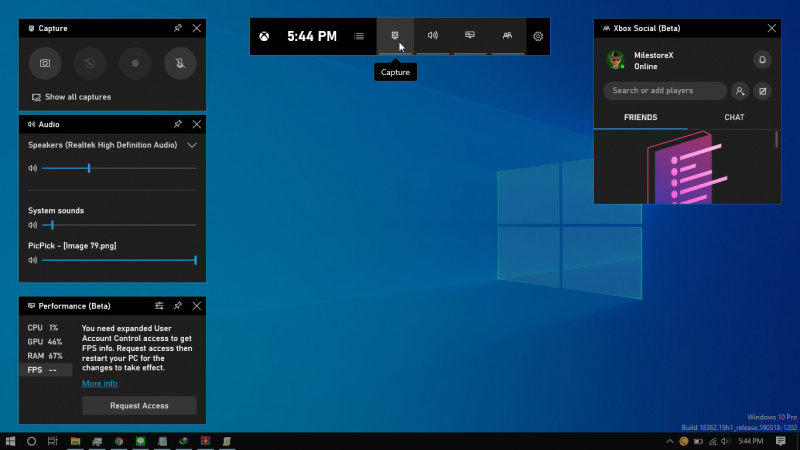The image size is (800, 450).
Task: Toggle the Xbox Social widget from Game Bar
Action: pos(507,36)
